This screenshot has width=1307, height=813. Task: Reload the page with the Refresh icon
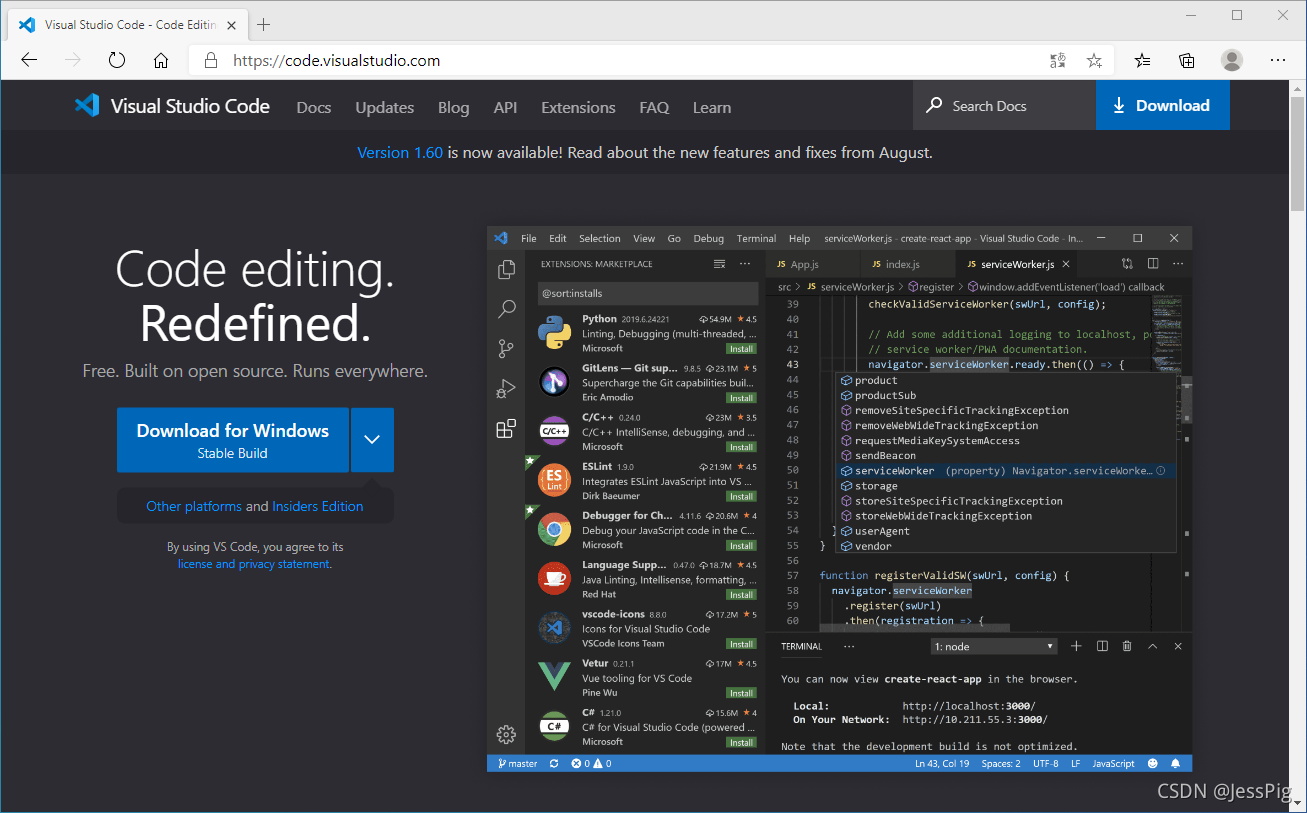pyautogui.click(x=117, y=60)
